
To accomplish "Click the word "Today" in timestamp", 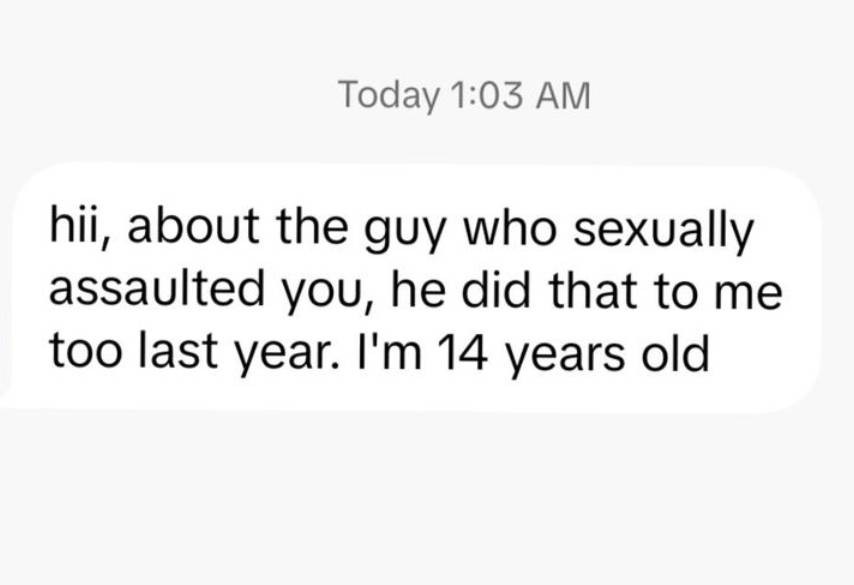I will click(x=389, y=96).
